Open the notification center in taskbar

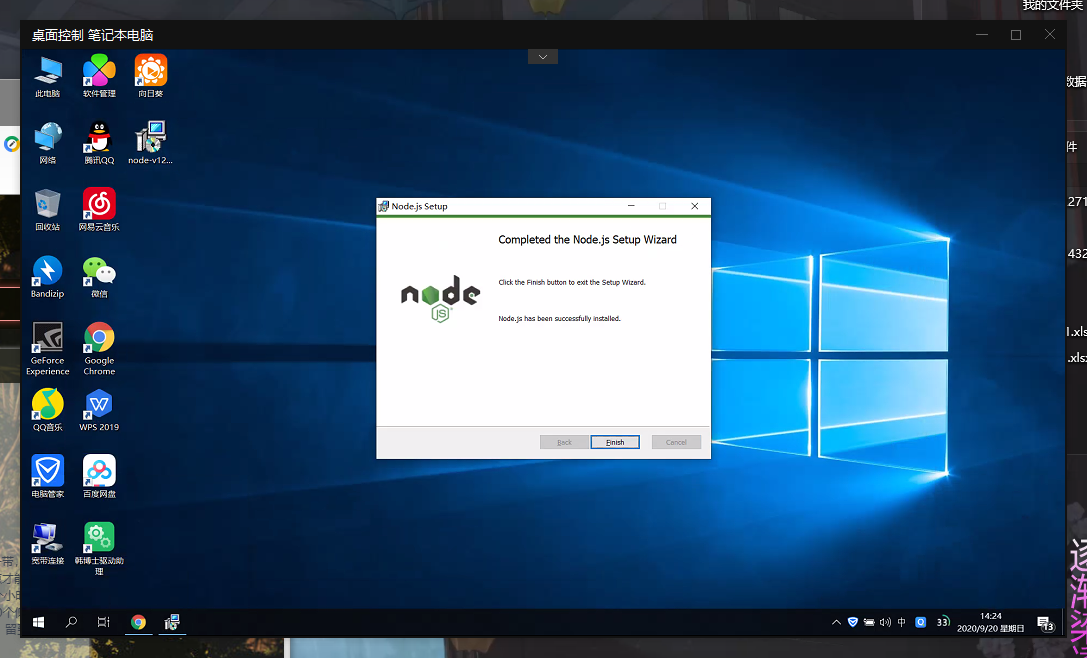tap(1045, 623)
